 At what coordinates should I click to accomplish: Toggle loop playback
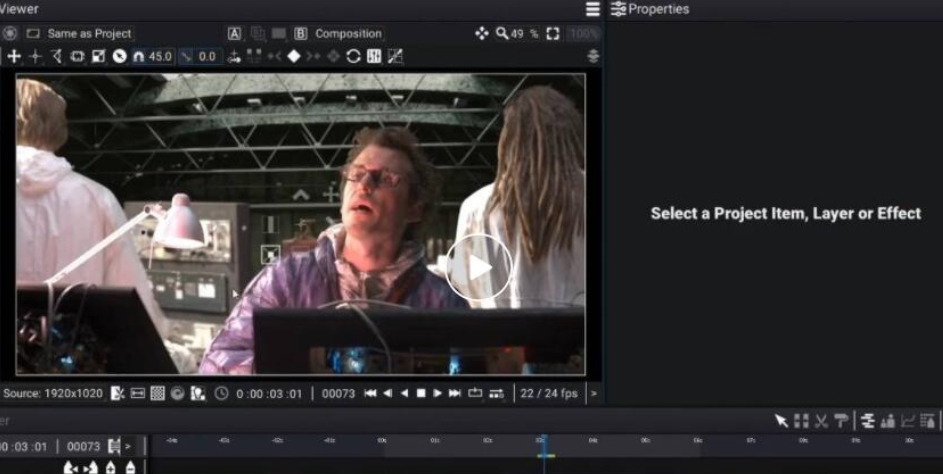click(x=475, y=393)
